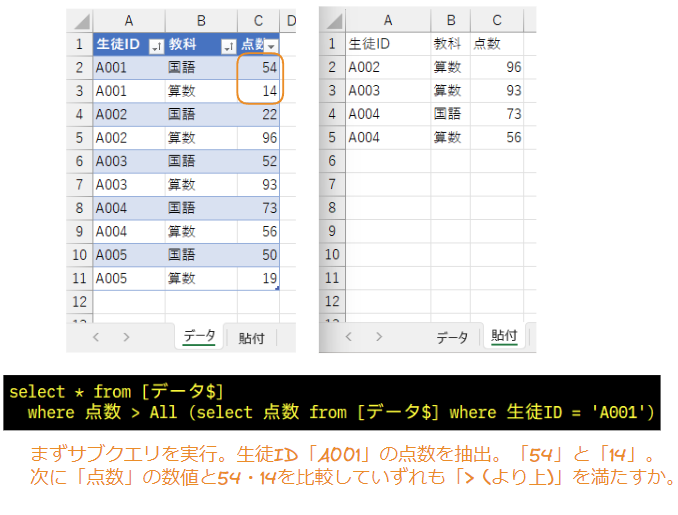Viewport: 678px width, 515px height.
Task: Click cell with 22 in left sheet
Action: pos(258,114)
